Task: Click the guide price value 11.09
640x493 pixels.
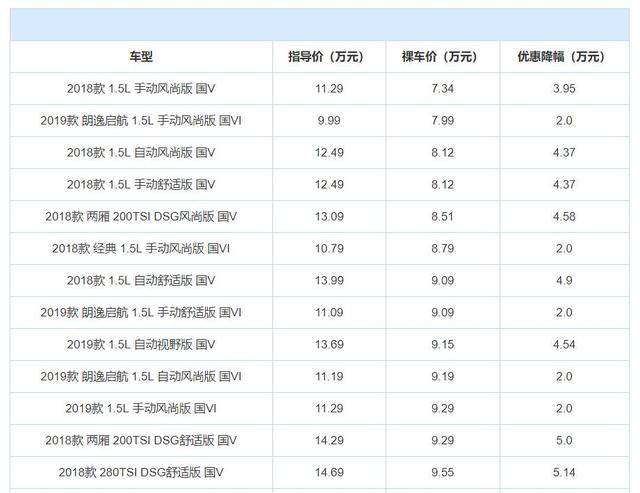Action: (x=329, y=313)
